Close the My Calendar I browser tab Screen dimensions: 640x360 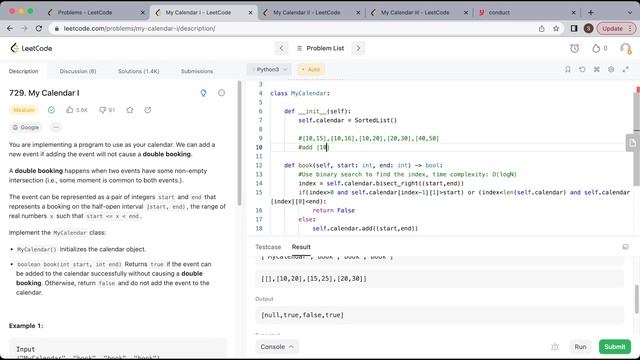pos(250,13)
